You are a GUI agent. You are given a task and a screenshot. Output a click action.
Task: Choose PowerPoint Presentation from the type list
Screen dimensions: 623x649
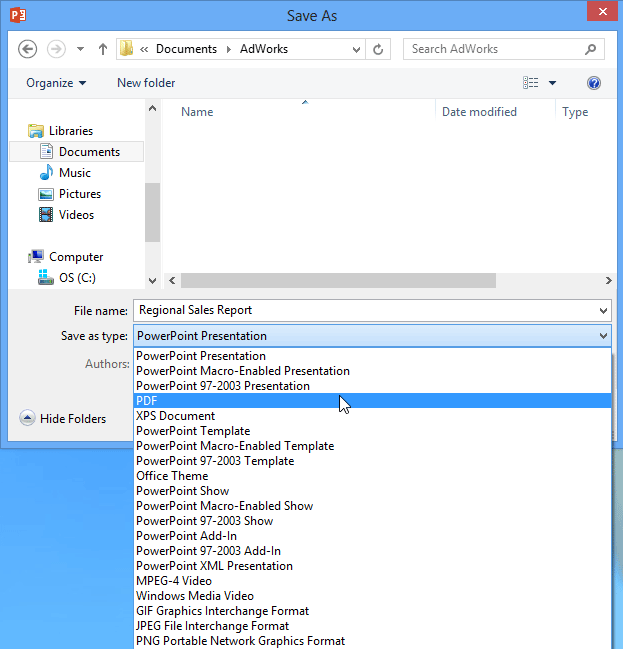click(x=373, y=356)
